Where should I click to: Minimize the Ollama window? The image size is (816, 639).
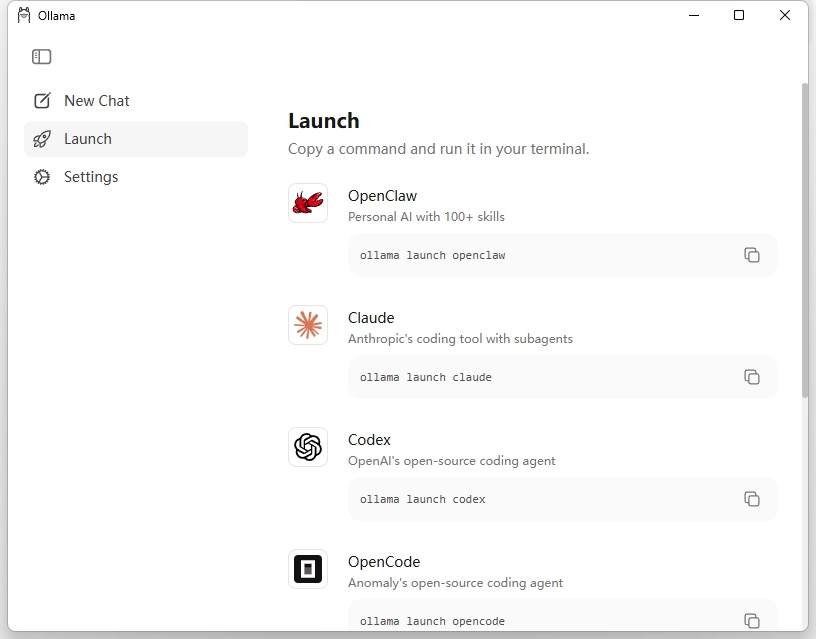694,16
